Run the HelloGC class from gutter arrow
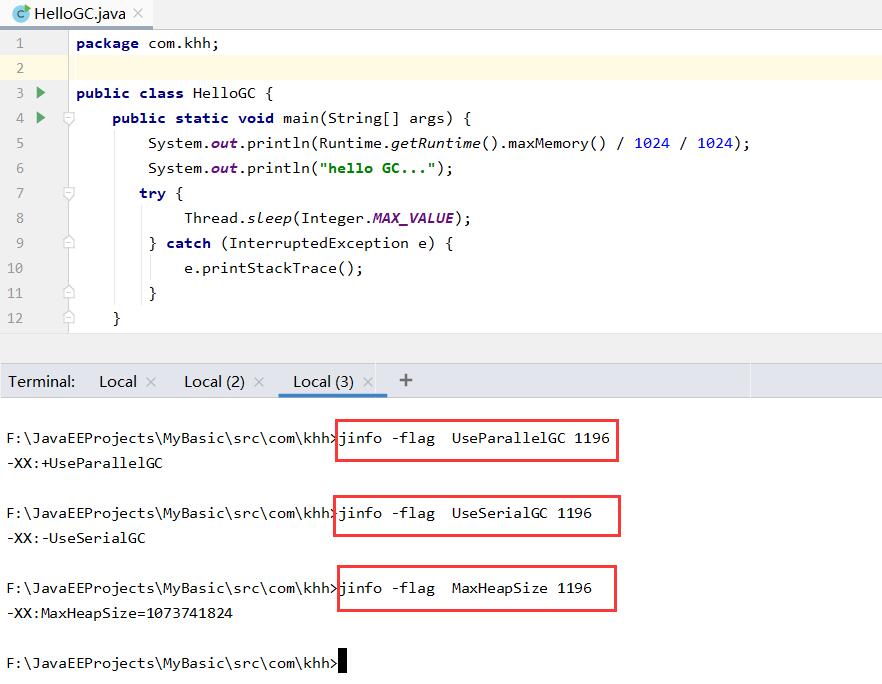This screenshot has height=684, width=882. 41,93
